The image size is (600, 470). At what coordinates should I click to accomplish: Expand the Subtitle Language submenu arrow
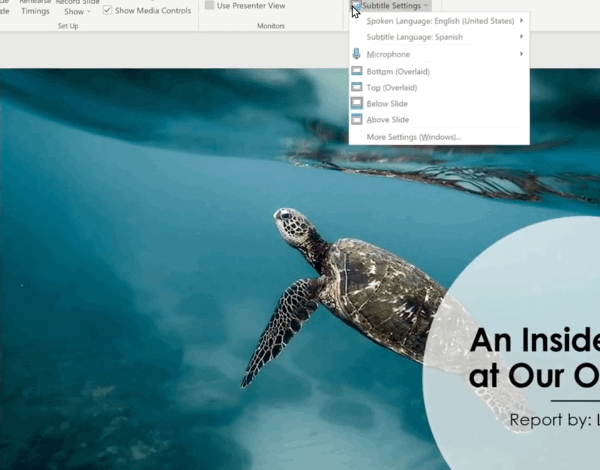coord(521,36)
